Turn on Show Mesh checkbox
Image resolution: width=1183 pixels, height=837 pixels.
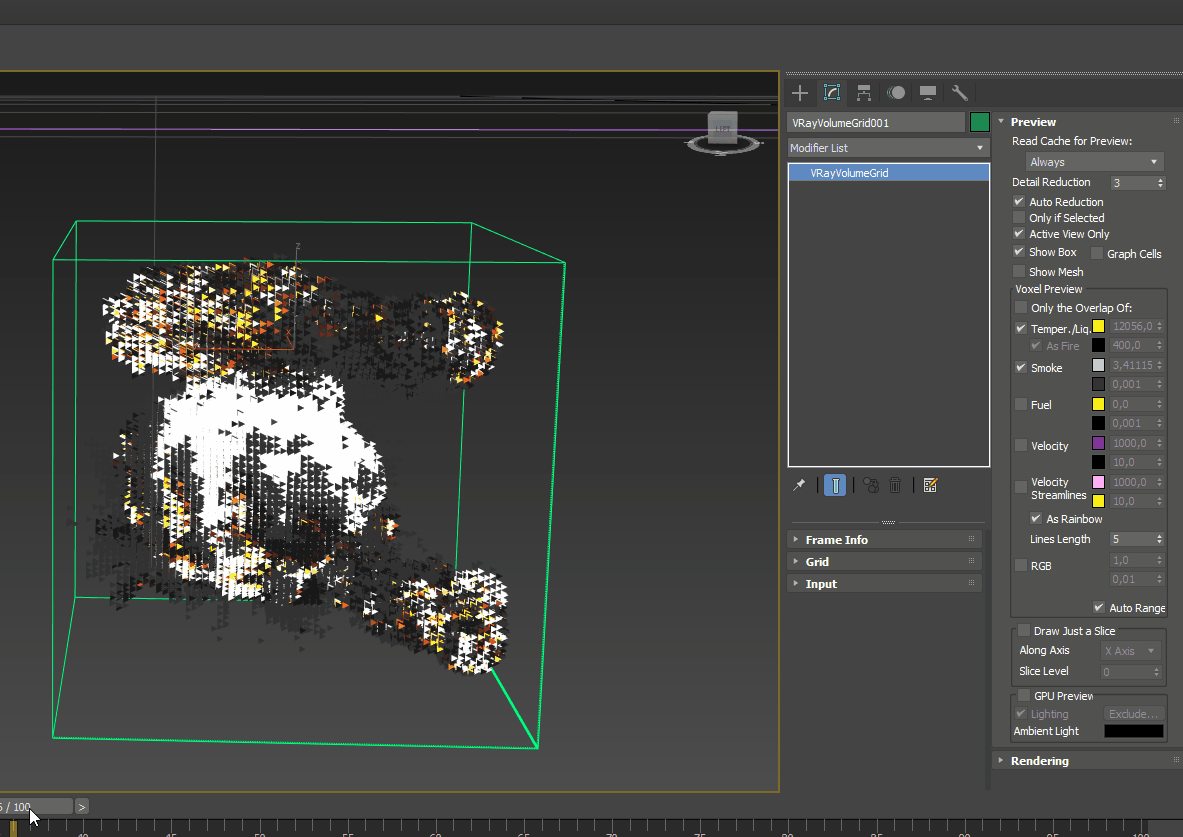(x=1019, y=272)
